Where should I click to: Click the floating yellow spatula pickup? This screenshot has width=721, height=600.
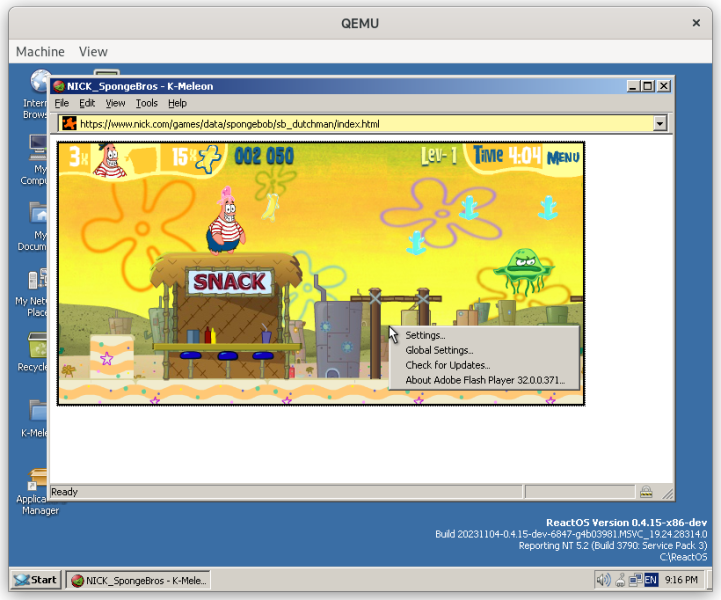pos(271,206)
